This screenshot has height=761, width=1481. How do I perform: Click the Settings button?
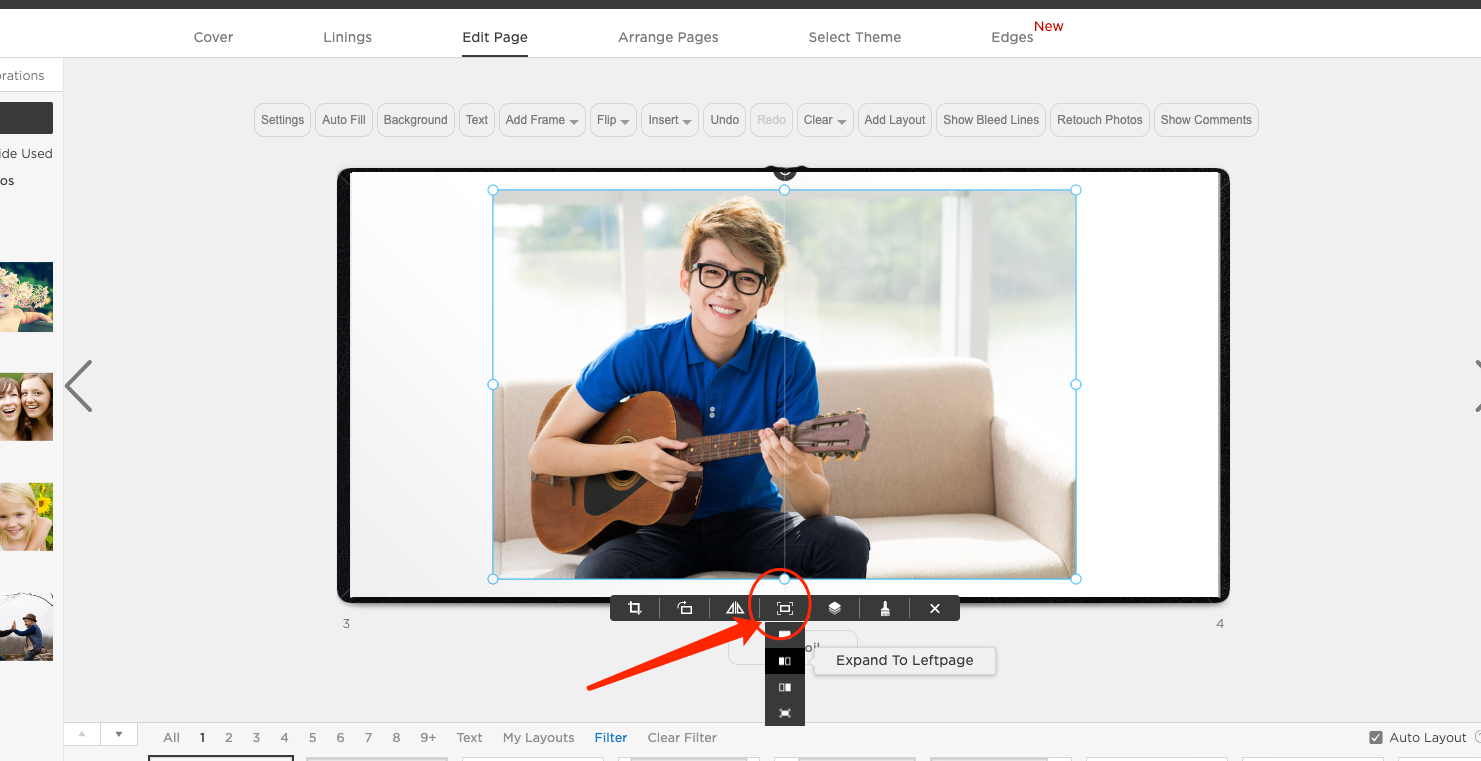tap(282, 120)
